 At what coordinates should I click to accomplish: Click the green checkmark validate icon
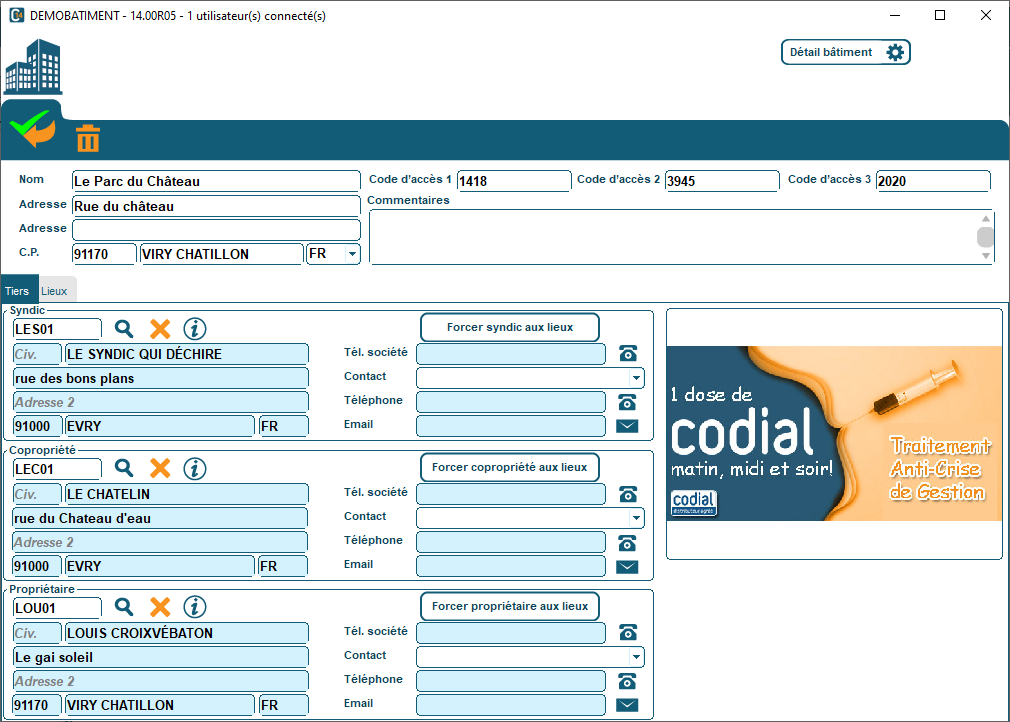pos(32,127)
